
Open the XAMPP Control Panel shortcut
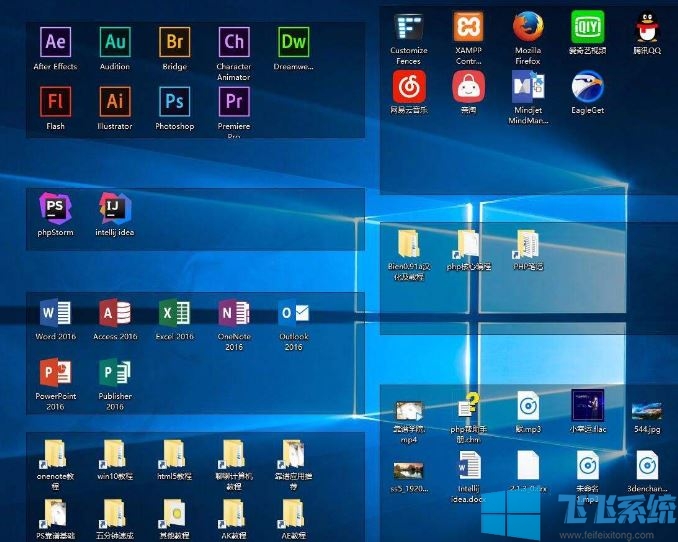pyautogui.click(x=468, y=27)
